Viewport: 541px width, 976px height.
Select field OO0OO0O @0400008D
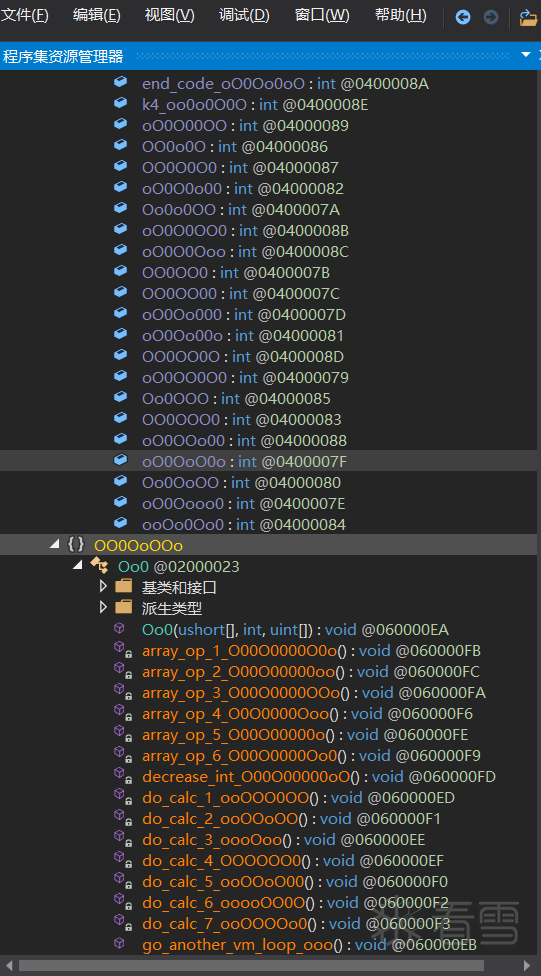[x=243, y=357]
